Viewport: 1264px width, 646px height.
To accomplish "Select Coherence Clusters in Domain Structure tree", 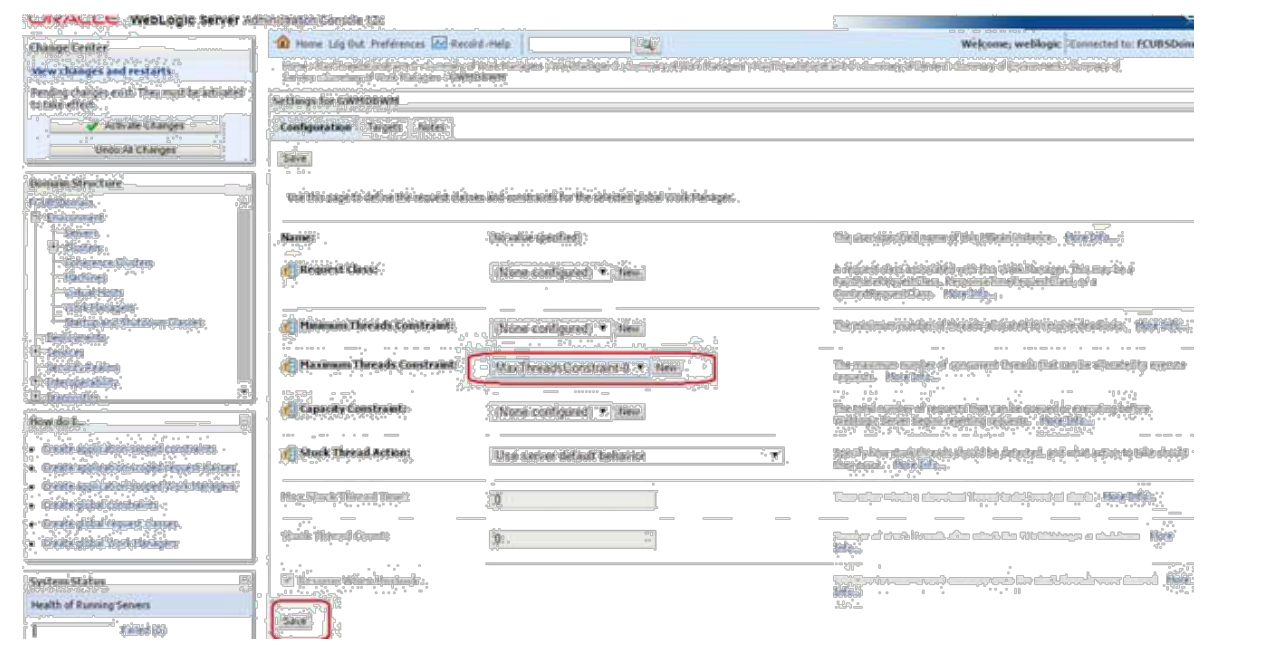I will coord(108,262).
